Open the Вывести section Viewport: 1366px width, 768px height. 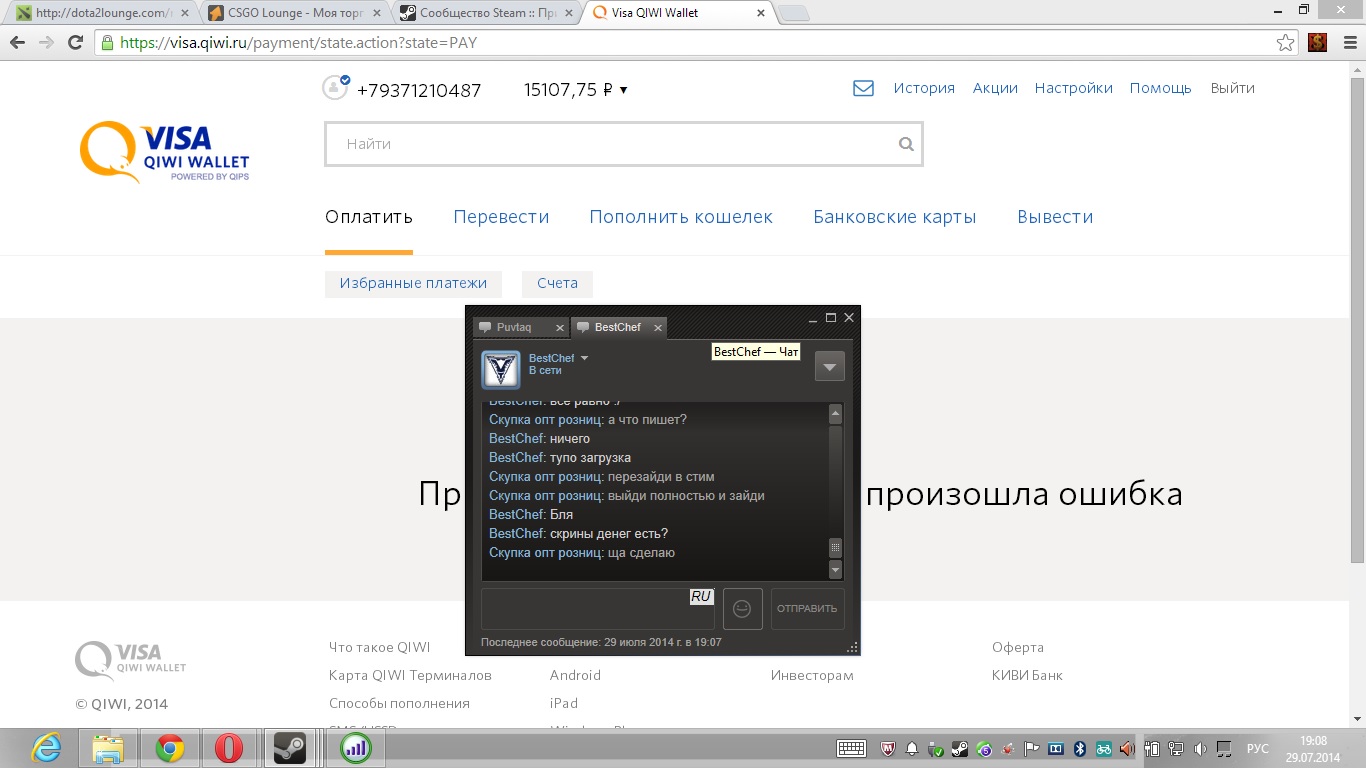(1055, 217)
